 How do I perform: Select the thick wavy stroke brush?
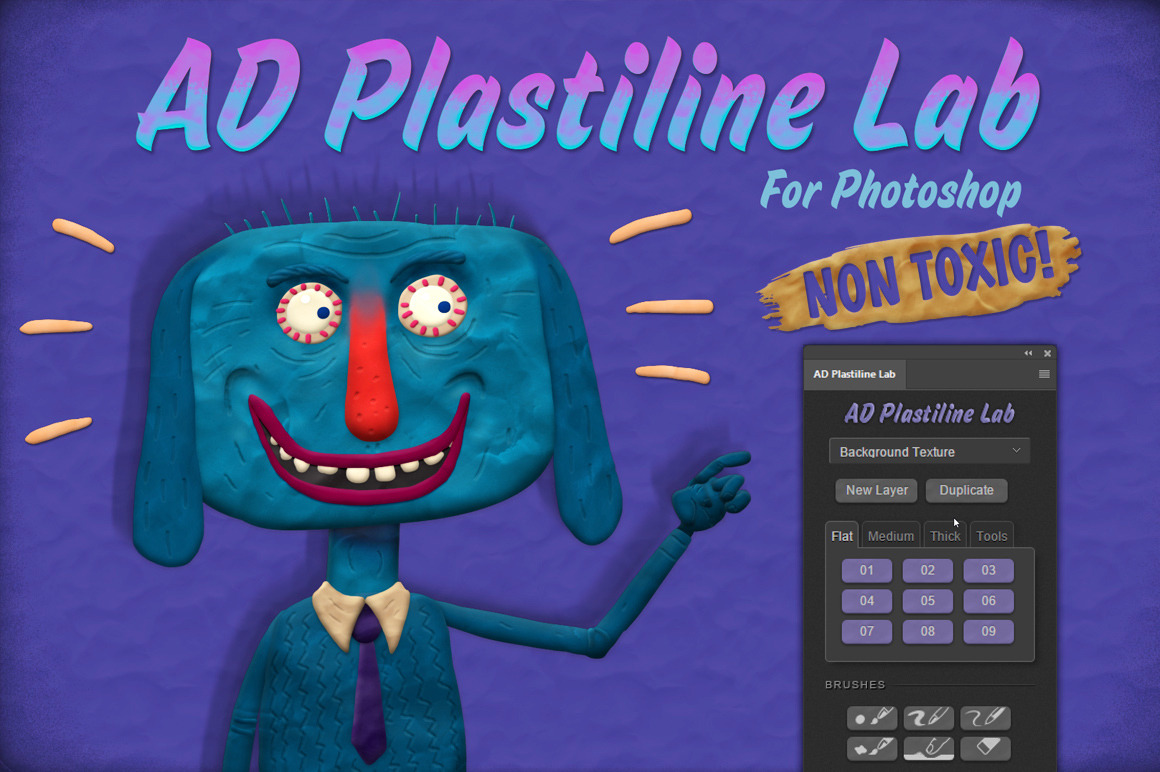pos(928,717)
